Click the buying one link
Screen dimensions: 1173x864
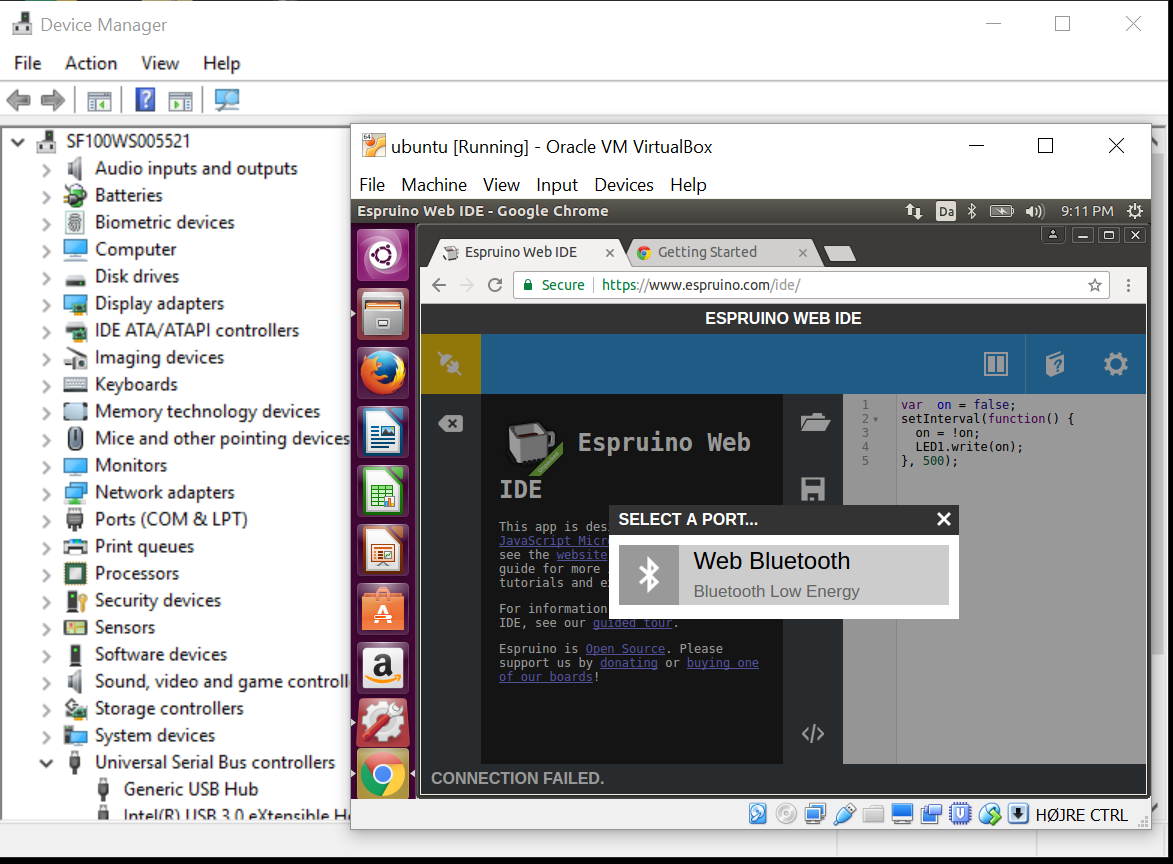point(722,663)
